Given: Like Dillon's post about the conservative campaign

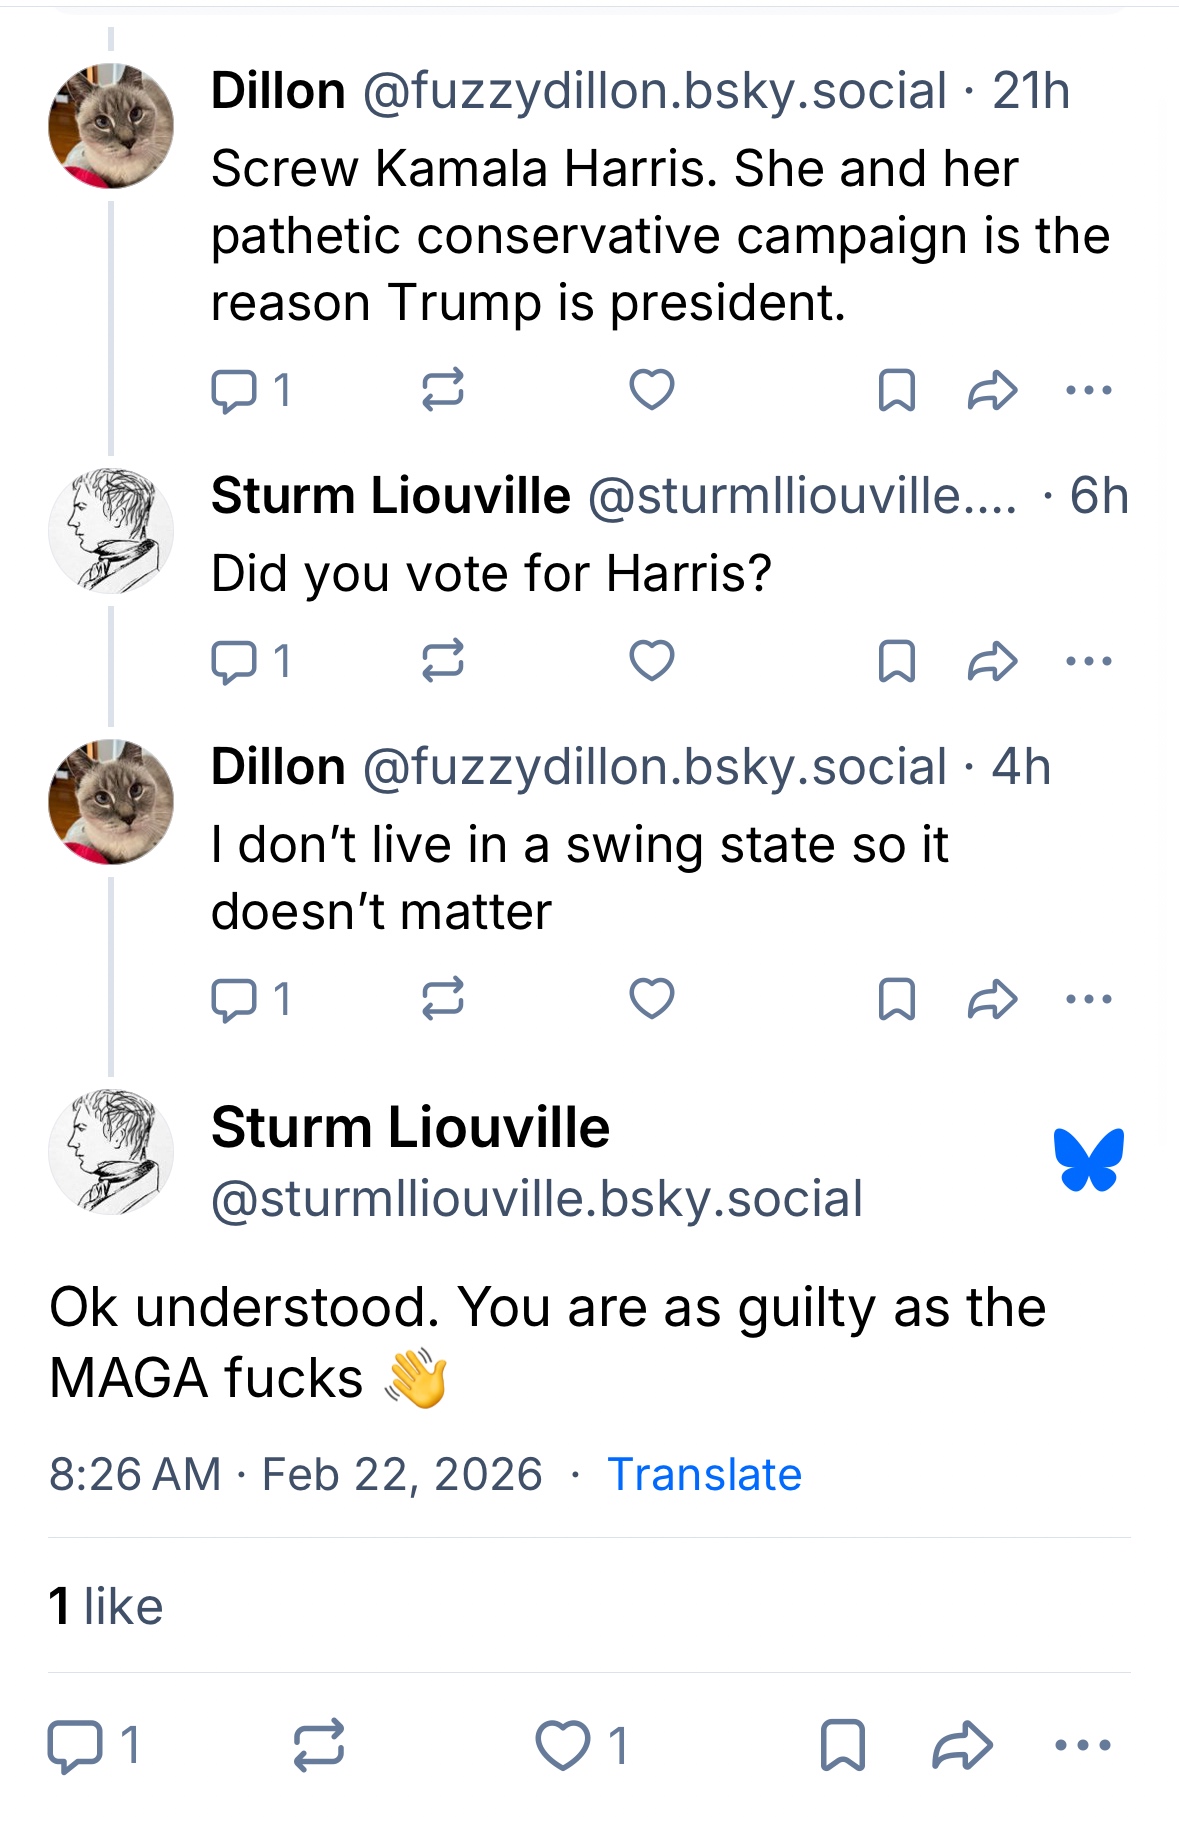Looking at the screenshot, I should 652,390.
